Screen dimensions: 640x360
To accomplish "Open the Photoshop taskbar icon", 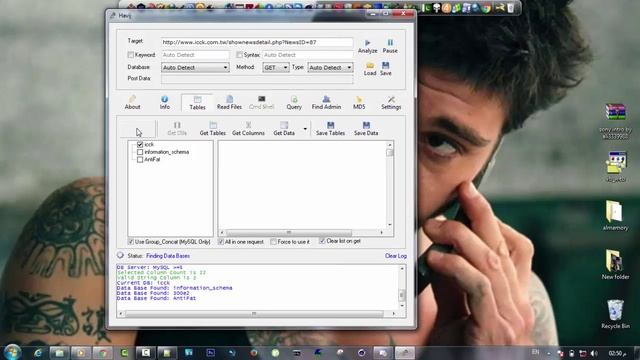I will pyautogui.click(x=211, y=353).
